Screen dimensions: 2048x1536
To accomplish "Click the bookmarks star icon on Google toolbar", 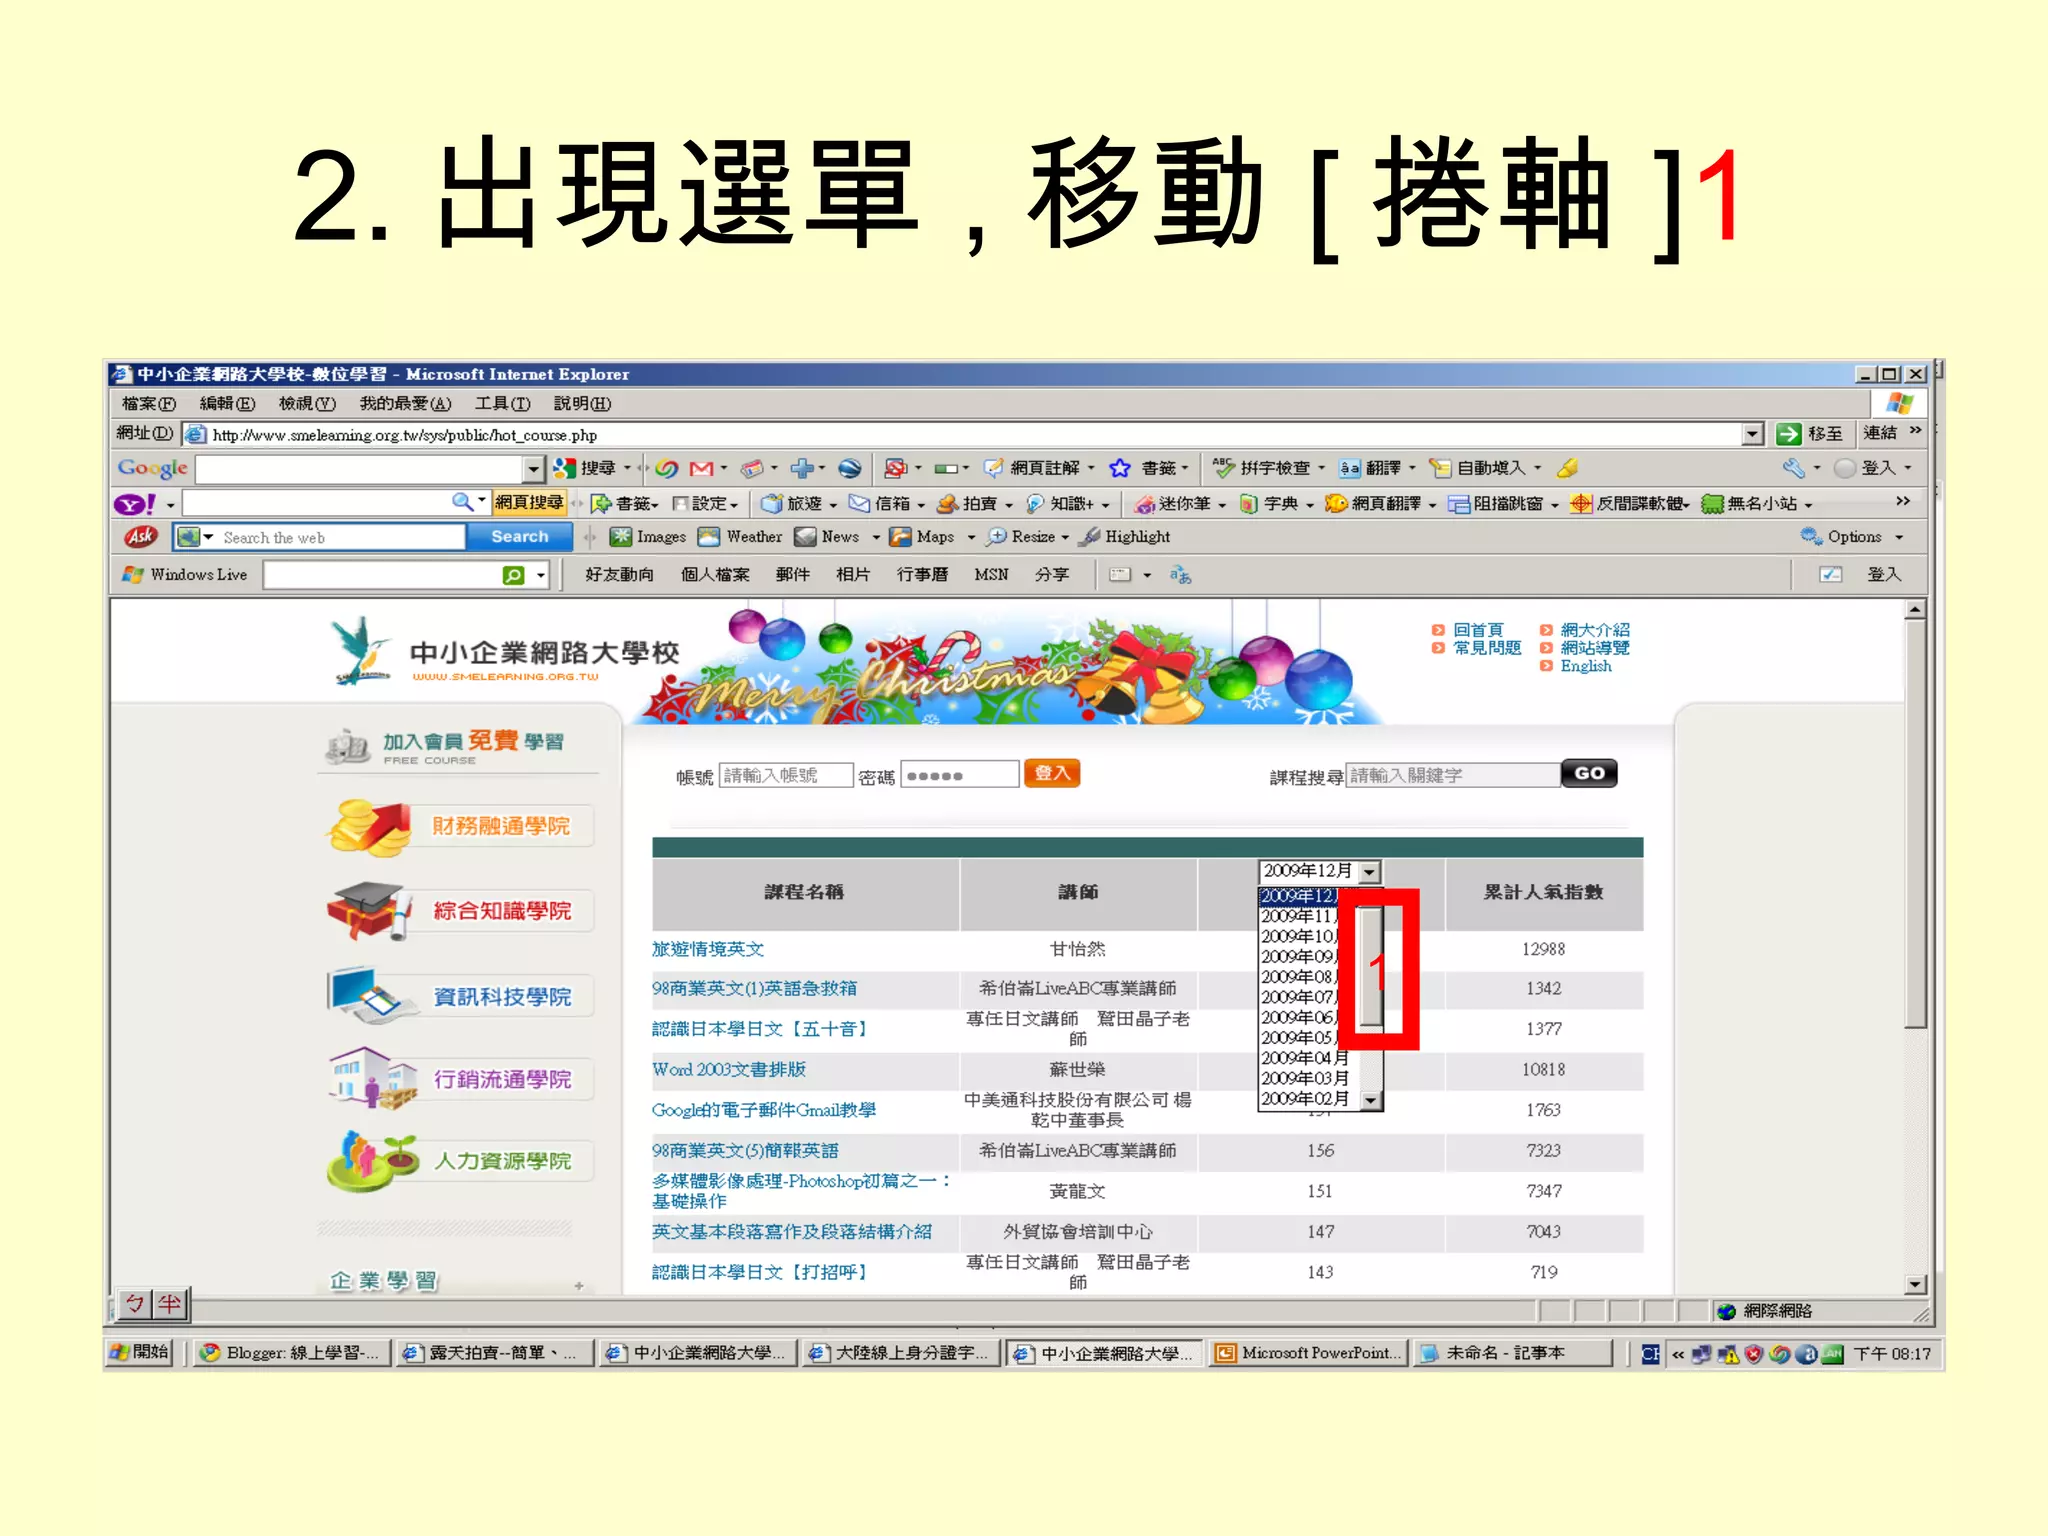I will (1120, 468).
